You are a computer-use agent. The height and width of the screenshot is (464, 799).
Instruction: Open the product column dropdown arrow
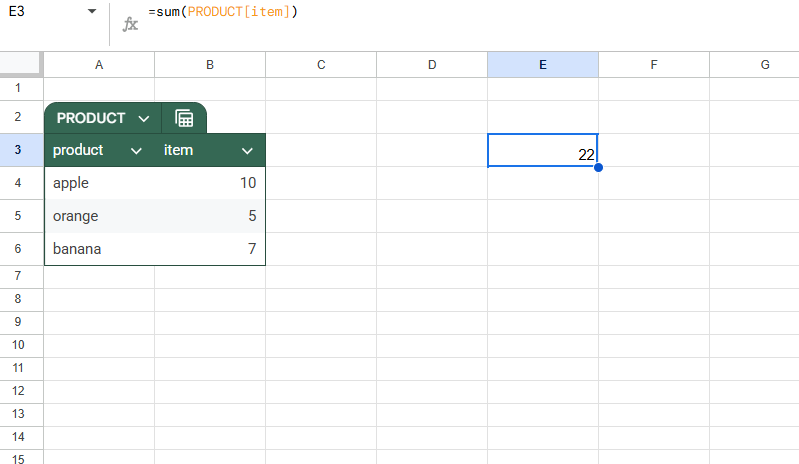[136, 151]
